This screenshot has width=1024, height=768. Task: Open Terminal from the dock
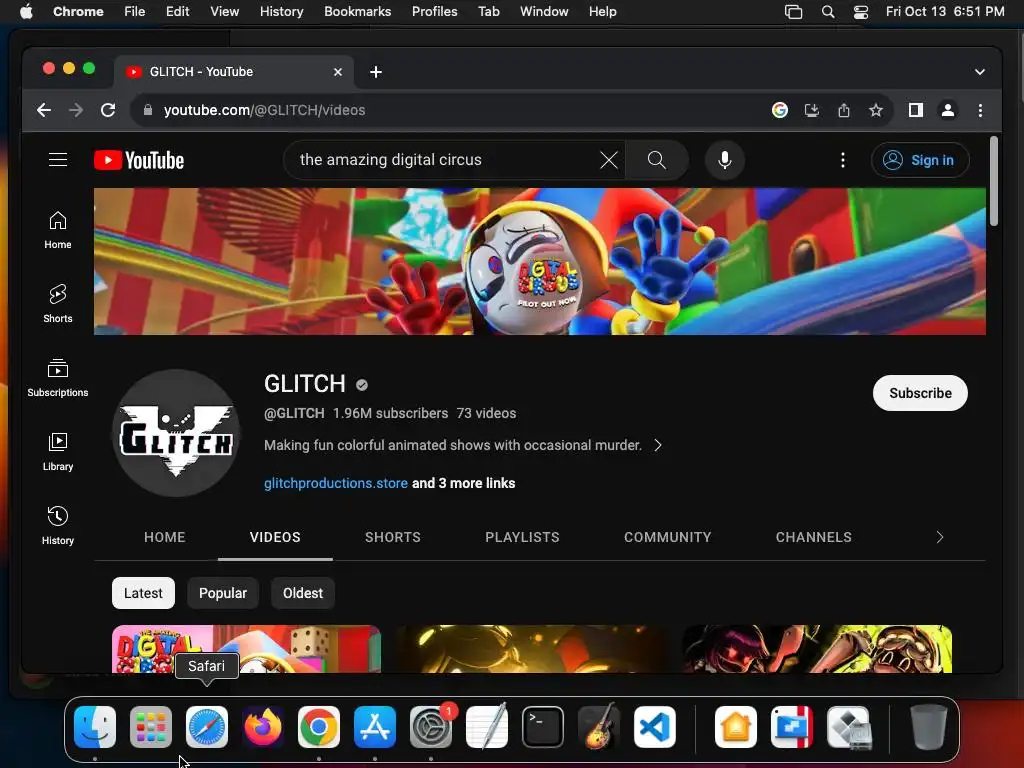tap(543, 727)
